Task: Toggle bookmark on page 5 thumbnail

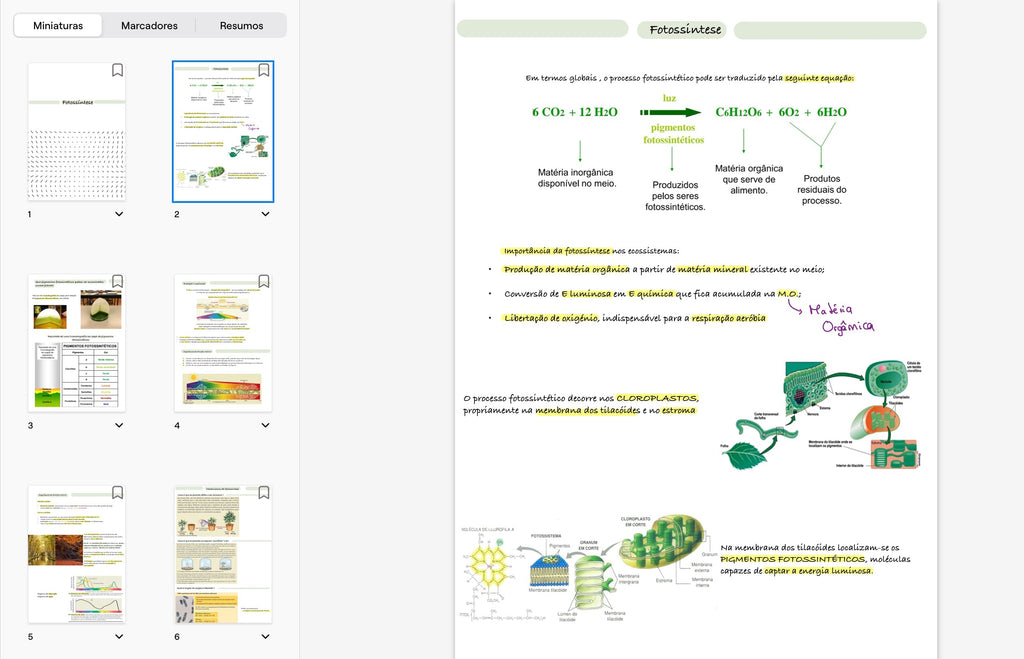Action: pos(118,492)
